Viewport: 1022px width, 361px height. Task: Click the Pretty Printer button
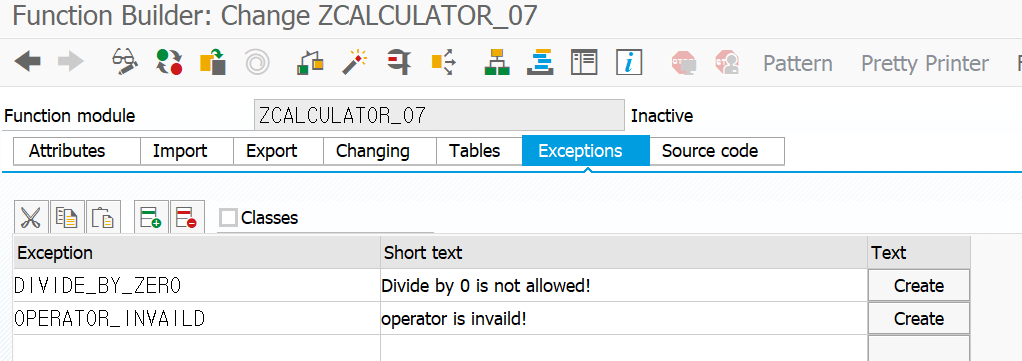point(925,63)
